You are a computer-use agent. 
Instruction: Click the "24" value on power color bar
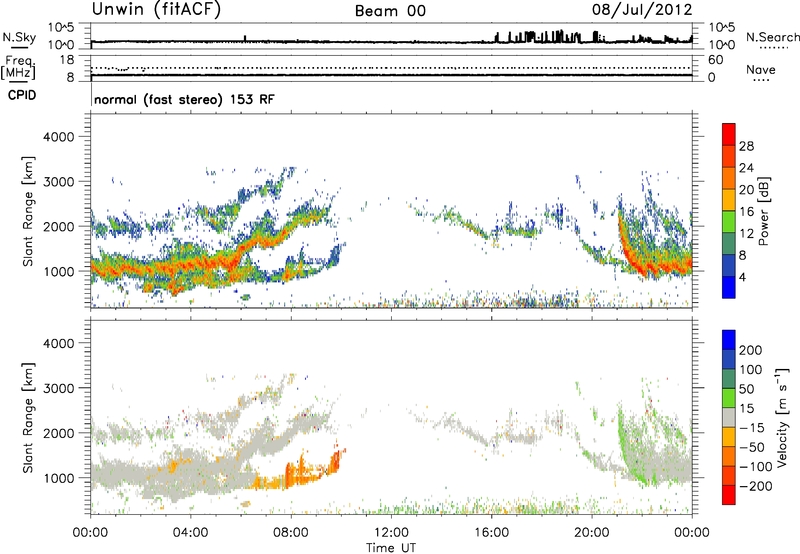coord(746,168)
